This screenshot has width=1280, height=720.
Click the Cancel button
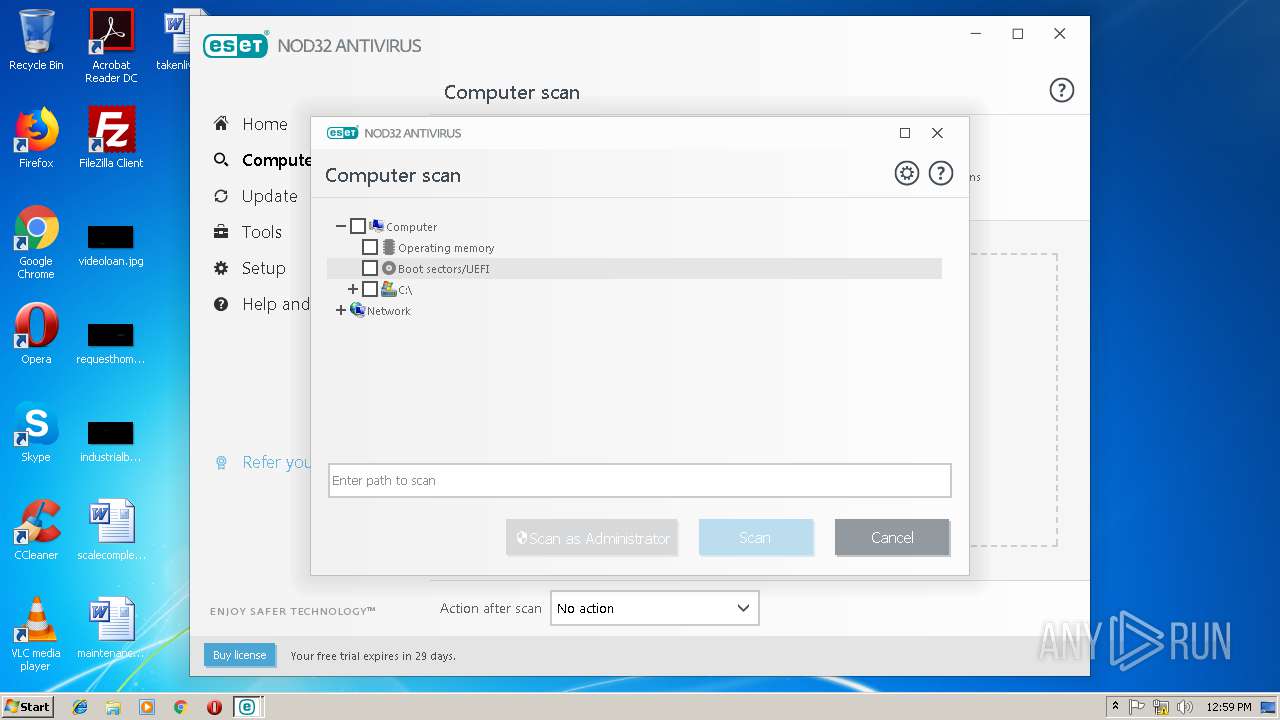click(892, 538)
